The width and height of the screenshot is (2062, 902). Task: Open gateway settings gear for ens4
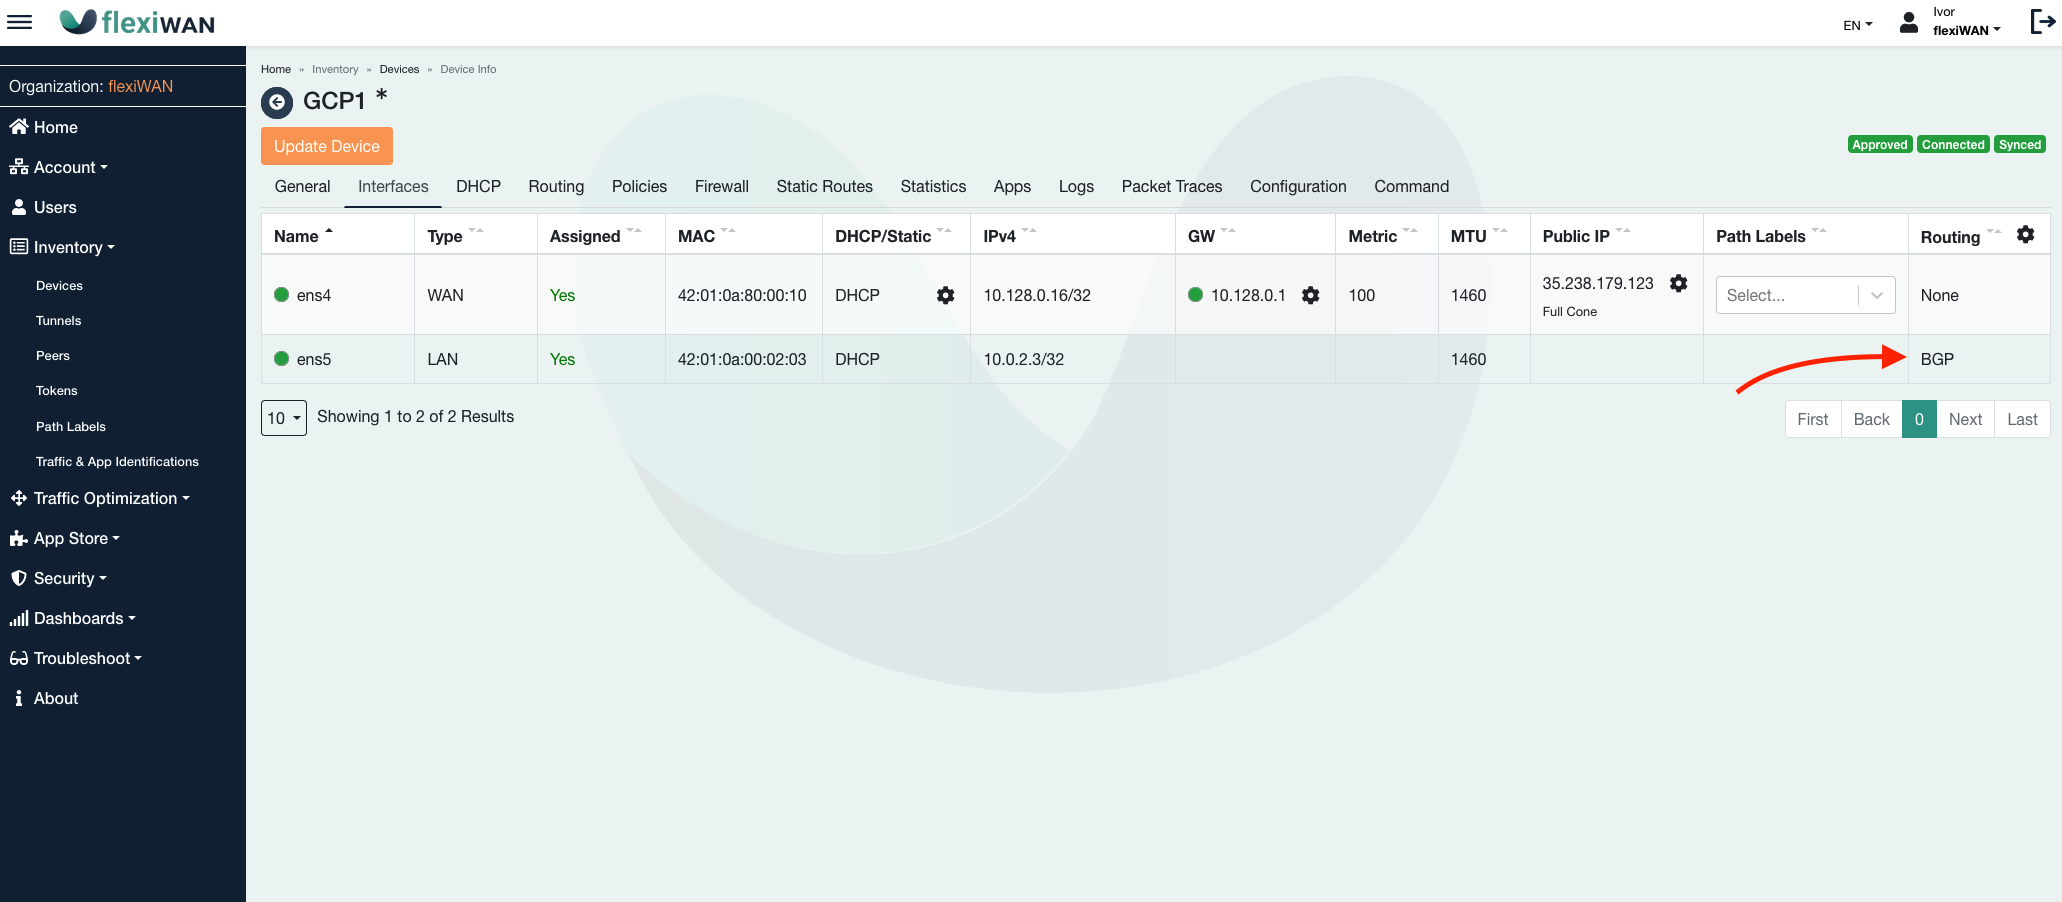pyautogui.click(x=1310, y=295)
